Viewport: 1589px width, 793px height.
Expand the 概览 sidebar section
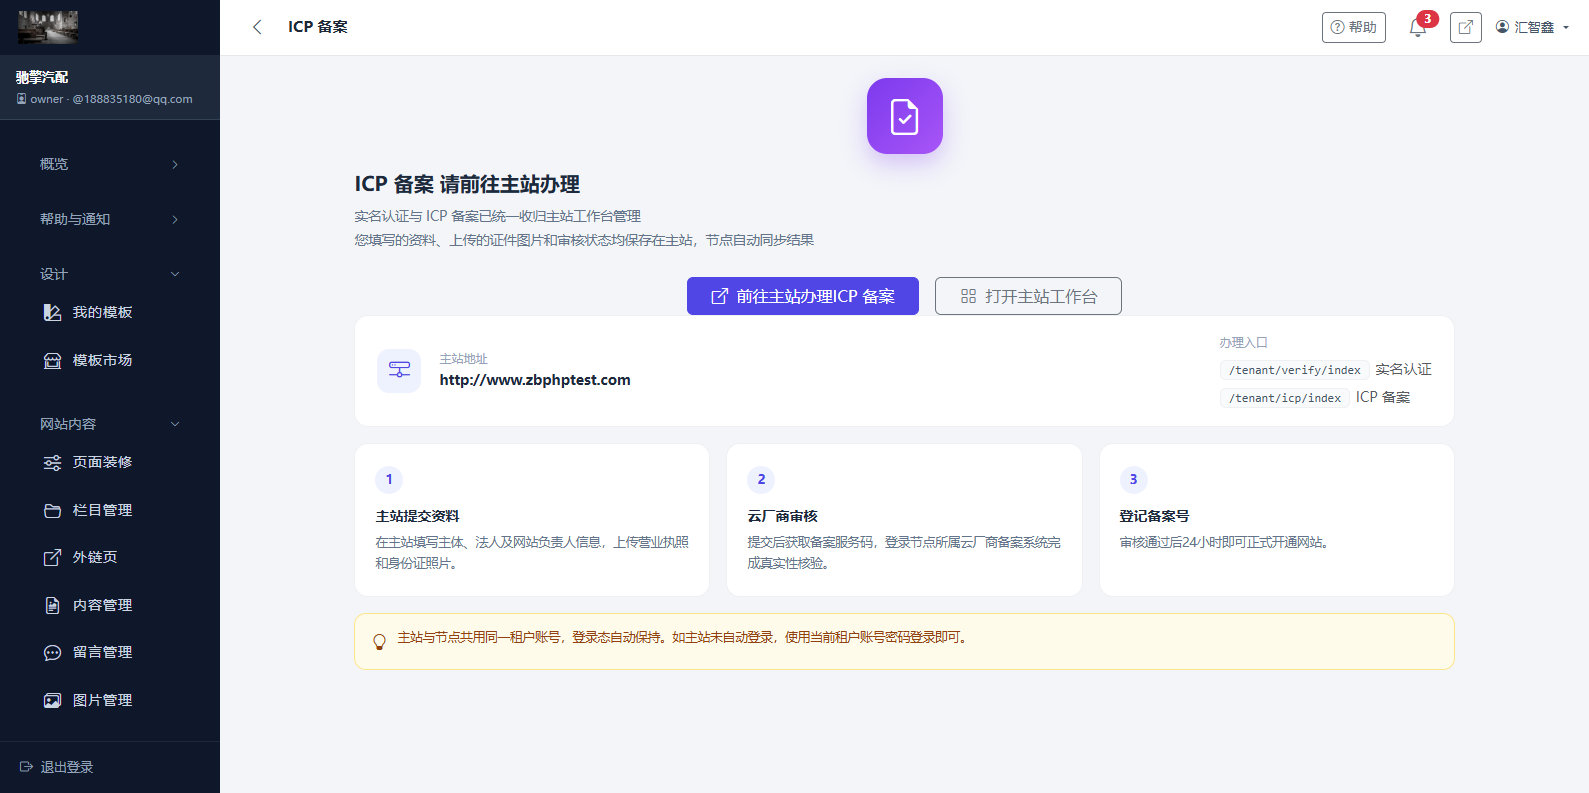point(110,164)
